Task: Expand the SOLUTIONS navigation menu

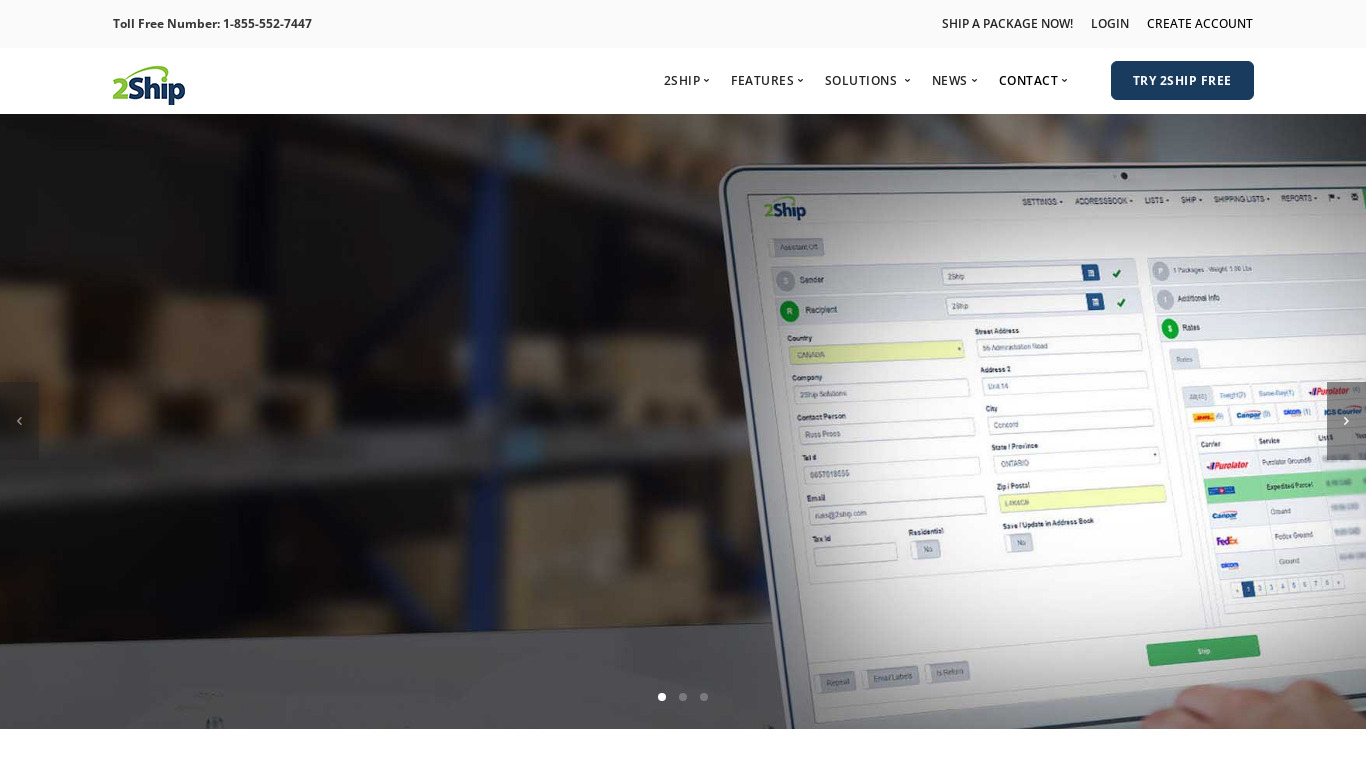Action: coord(868,80)
